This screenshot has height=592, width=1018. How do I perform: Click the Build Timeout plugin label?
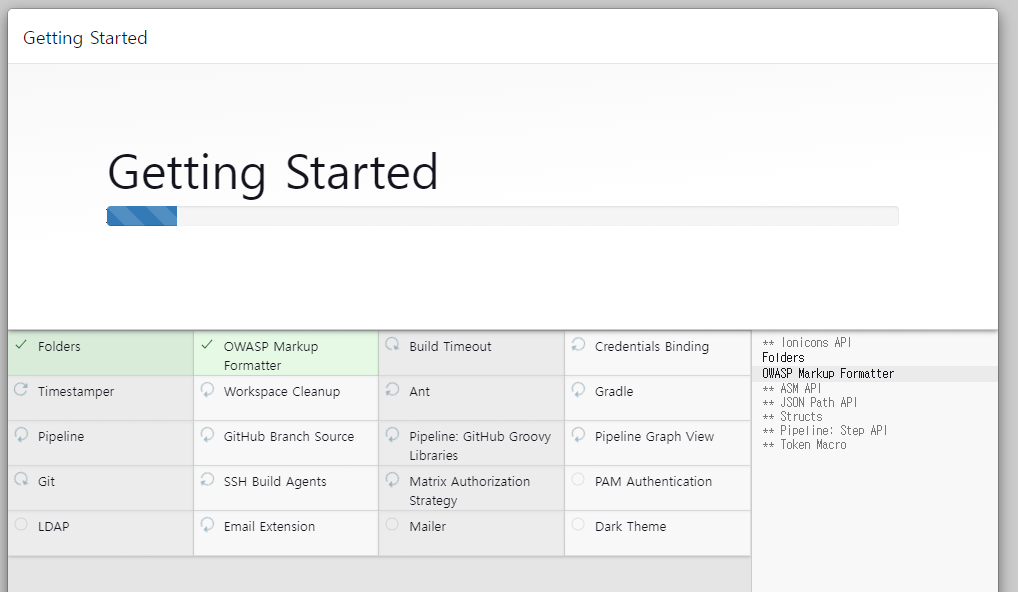tap(450, 347)
